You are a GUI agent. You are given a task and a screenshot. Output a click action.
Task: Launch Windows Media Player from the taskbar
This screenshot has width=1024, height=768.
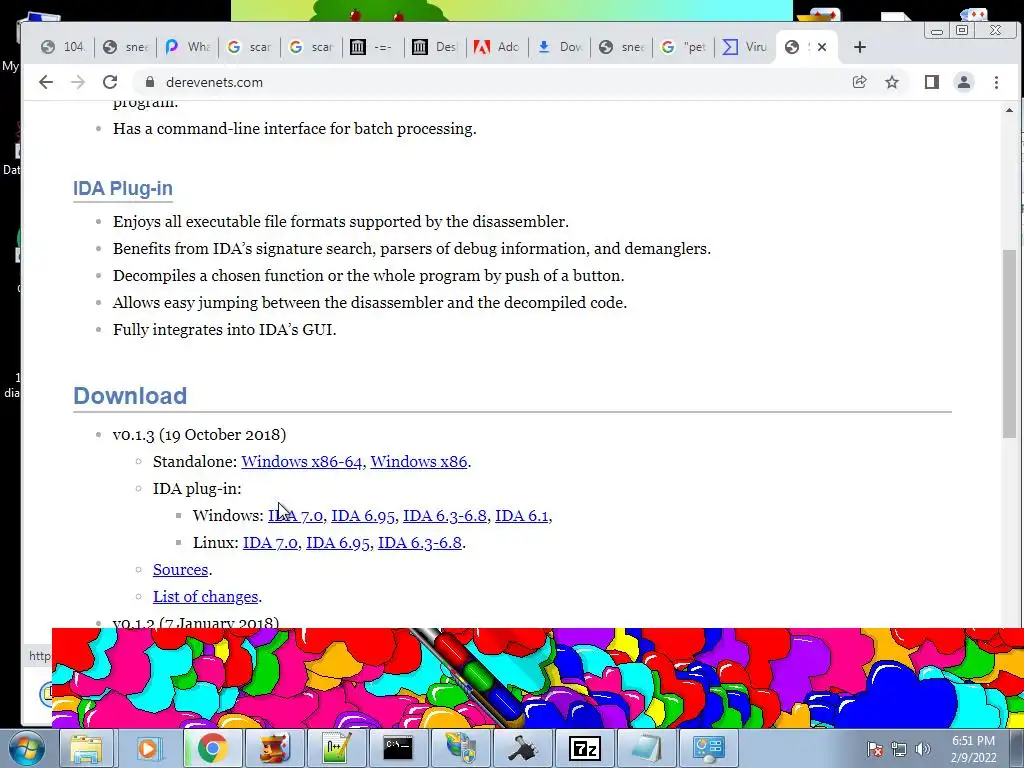(148, 748)
